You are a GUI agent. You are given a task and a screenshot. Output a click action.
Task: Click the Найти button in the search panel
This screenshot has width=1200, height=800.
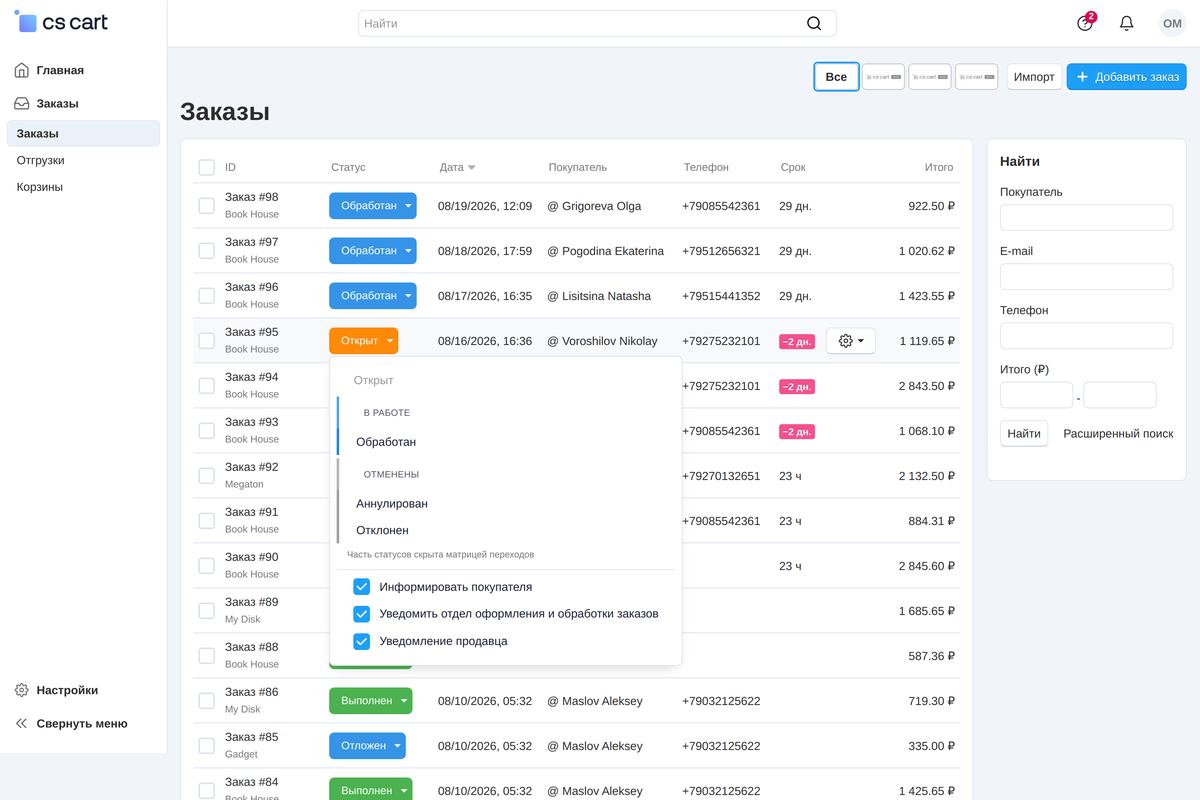tap(1024, 433)
